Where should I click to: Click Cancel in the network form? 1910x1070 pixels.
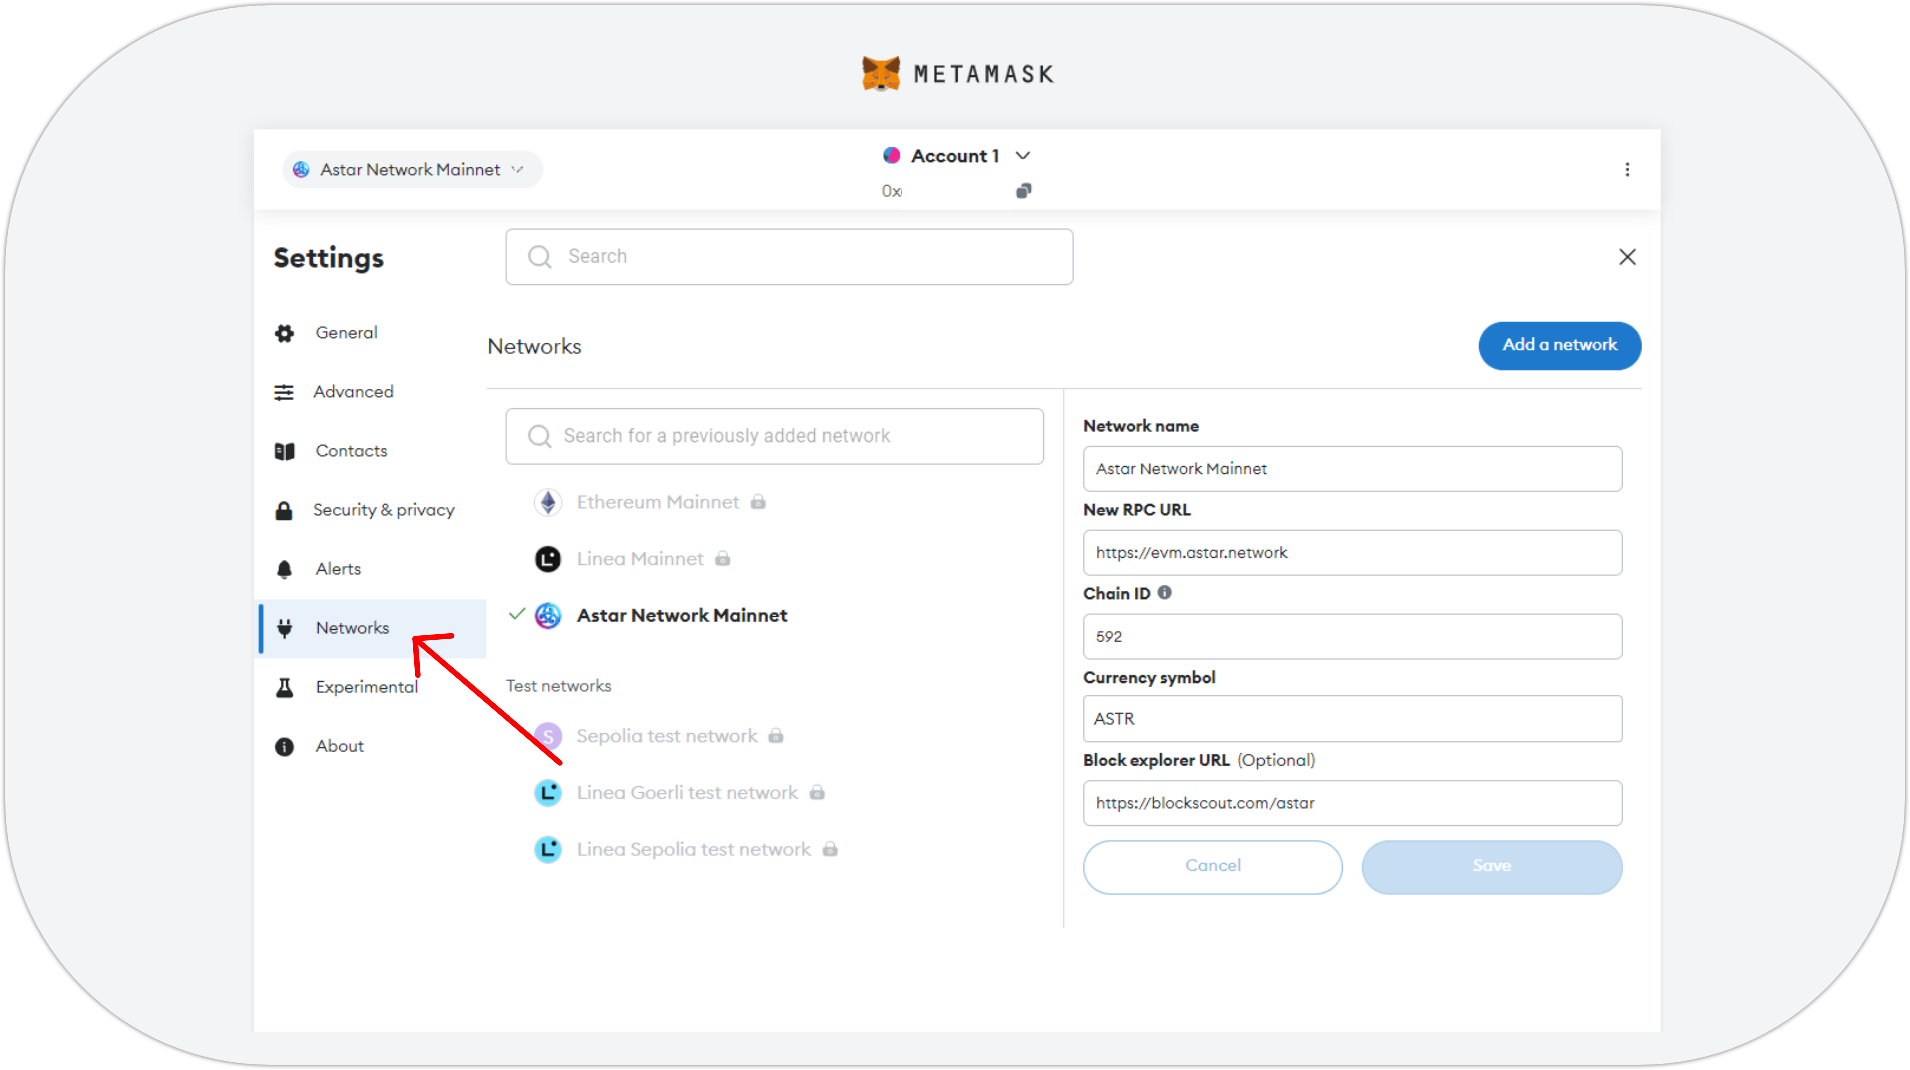tap(1212, 866)
